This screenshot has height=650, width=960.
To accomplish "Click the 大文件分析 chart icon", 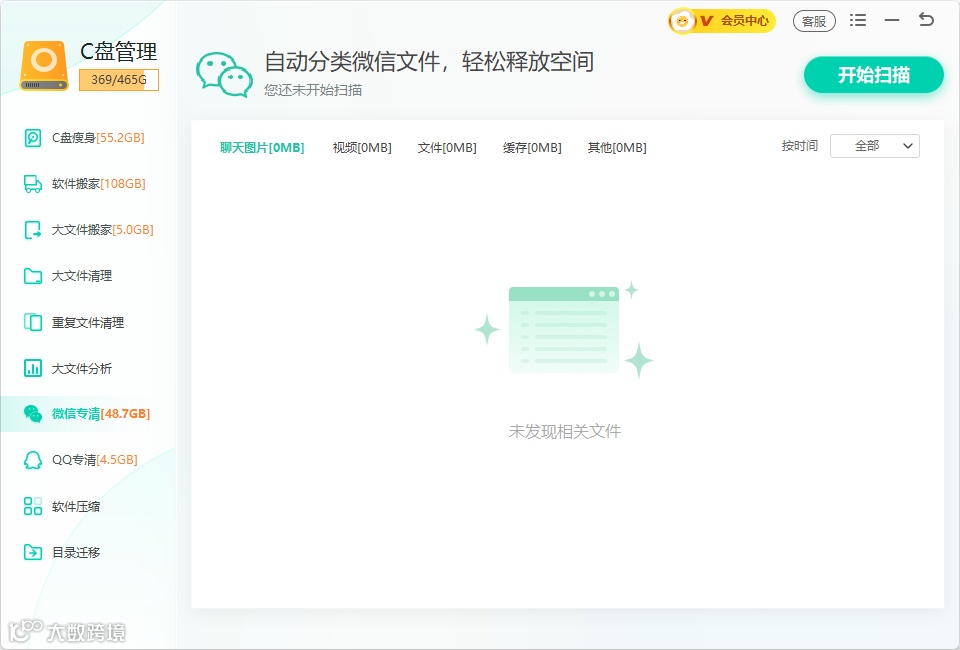I will 32,368.
